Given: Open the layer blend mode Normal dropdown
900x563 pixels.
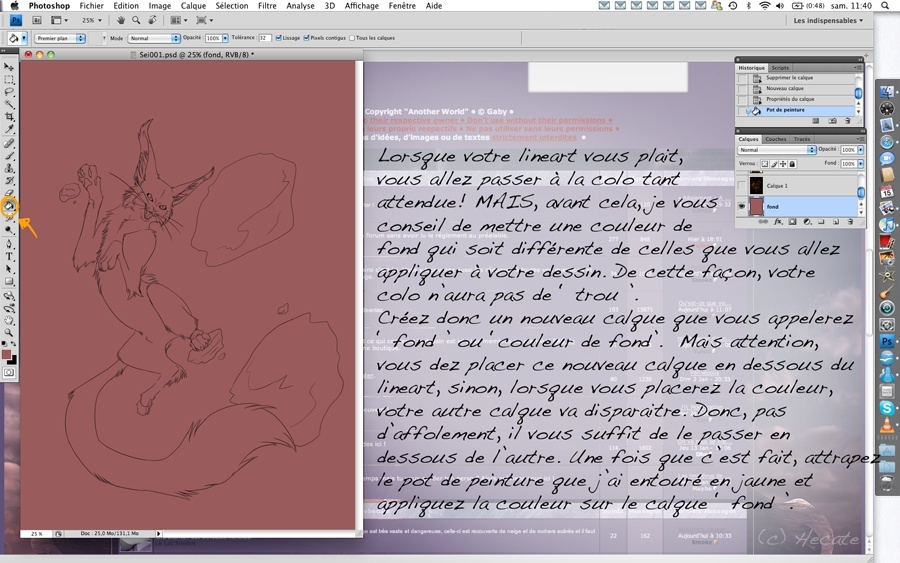Looking at the screenshot, I should tap(777, 150).
